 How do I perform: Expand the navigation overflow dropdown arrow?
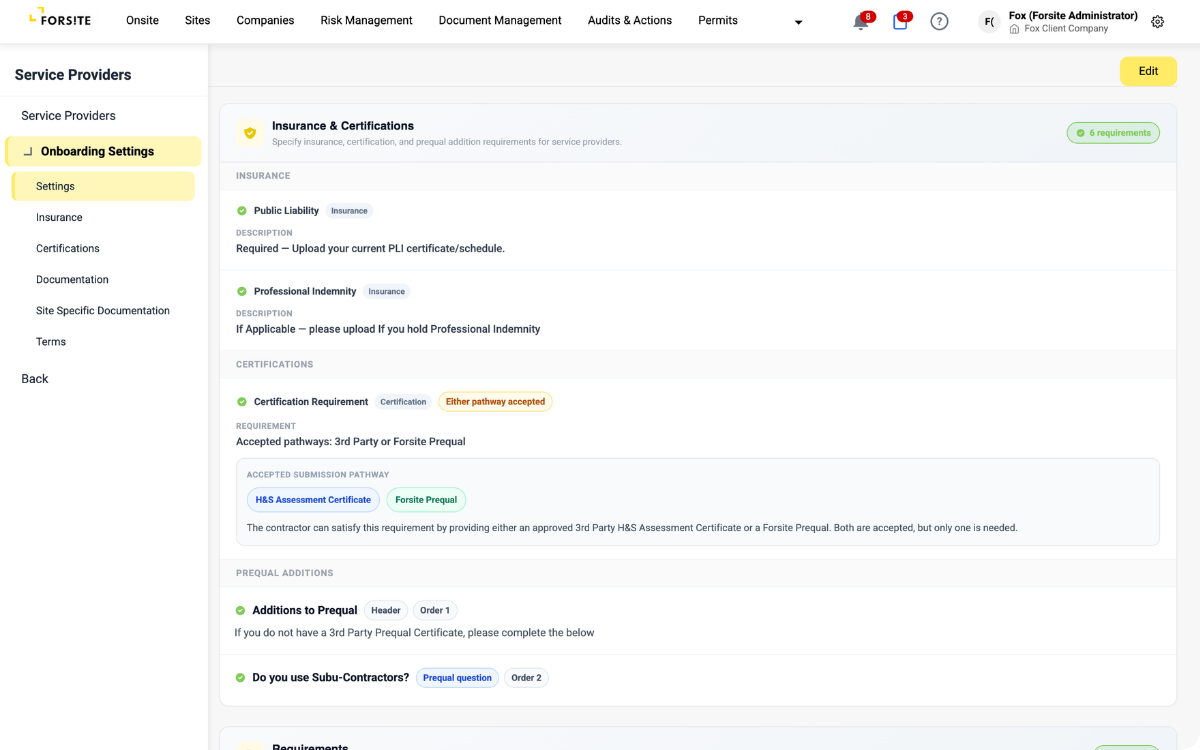point(798,23)
